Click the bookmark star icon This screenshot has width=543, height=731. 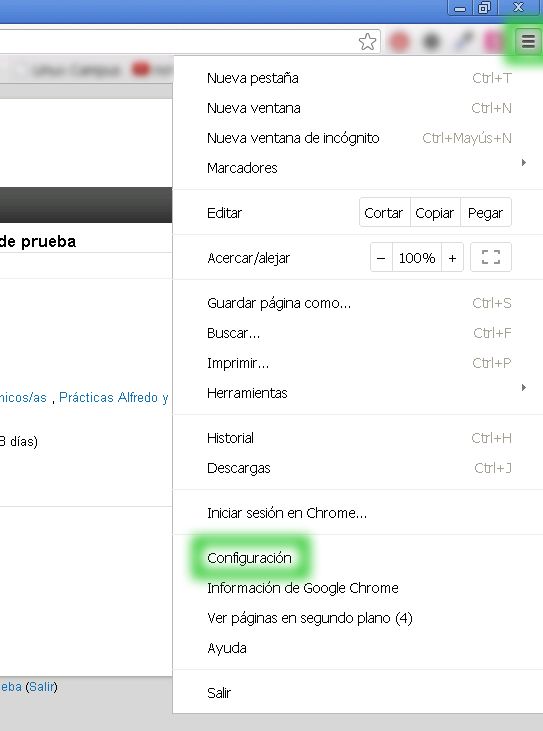point(367,42)
